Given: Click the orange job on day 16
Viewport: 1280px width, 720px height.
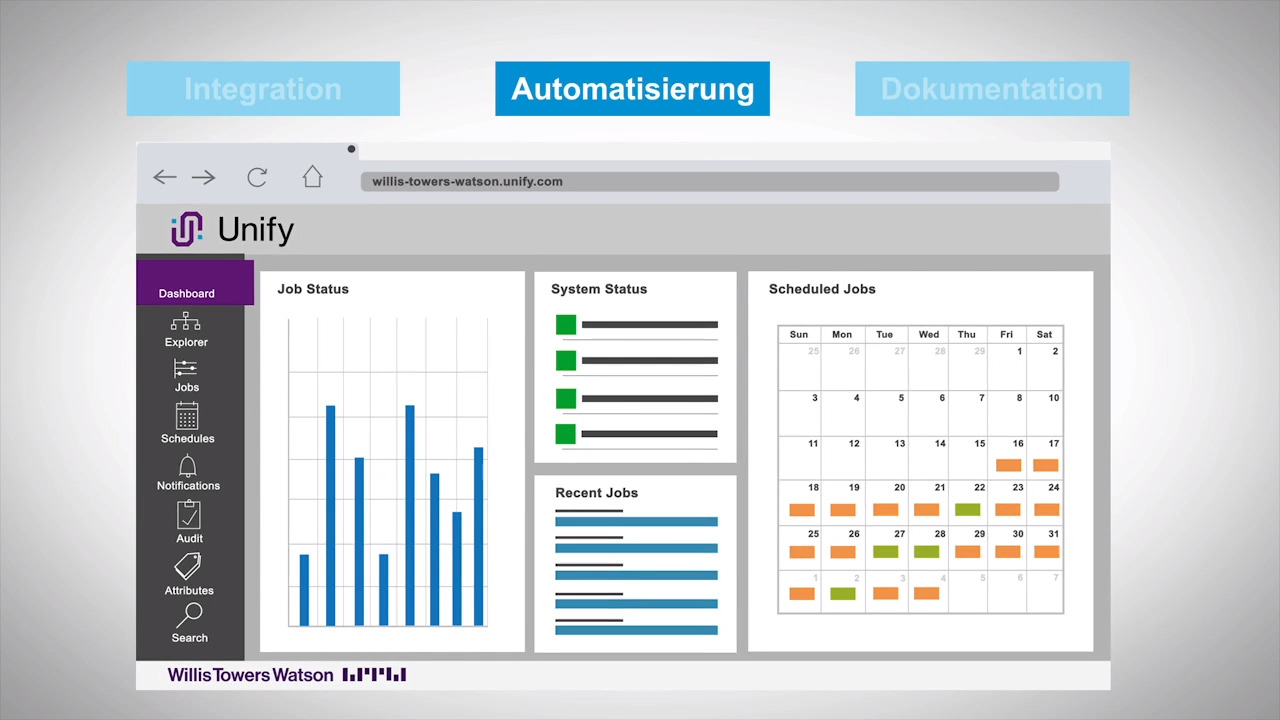Looking at the screenshot, I should click(x=1009, y=465).
